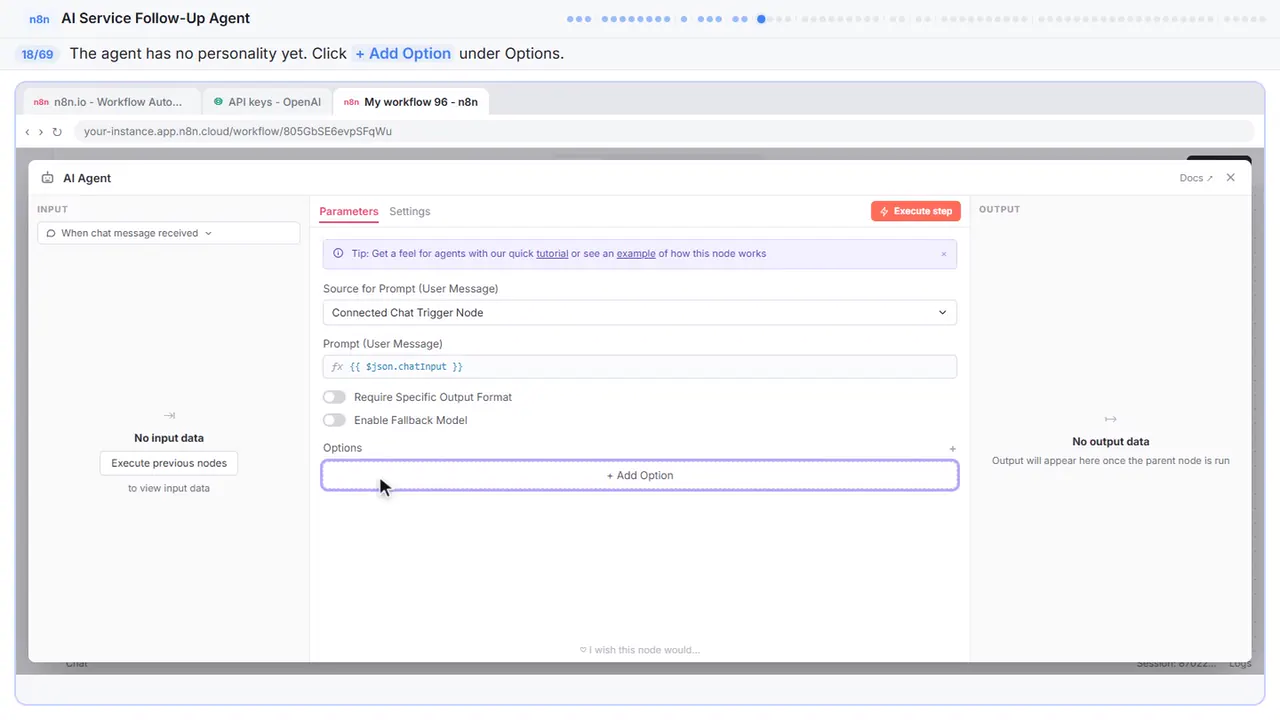1280x720 pixels.
Task: Click the active step dot in progress bar
Action: (762, 19)
